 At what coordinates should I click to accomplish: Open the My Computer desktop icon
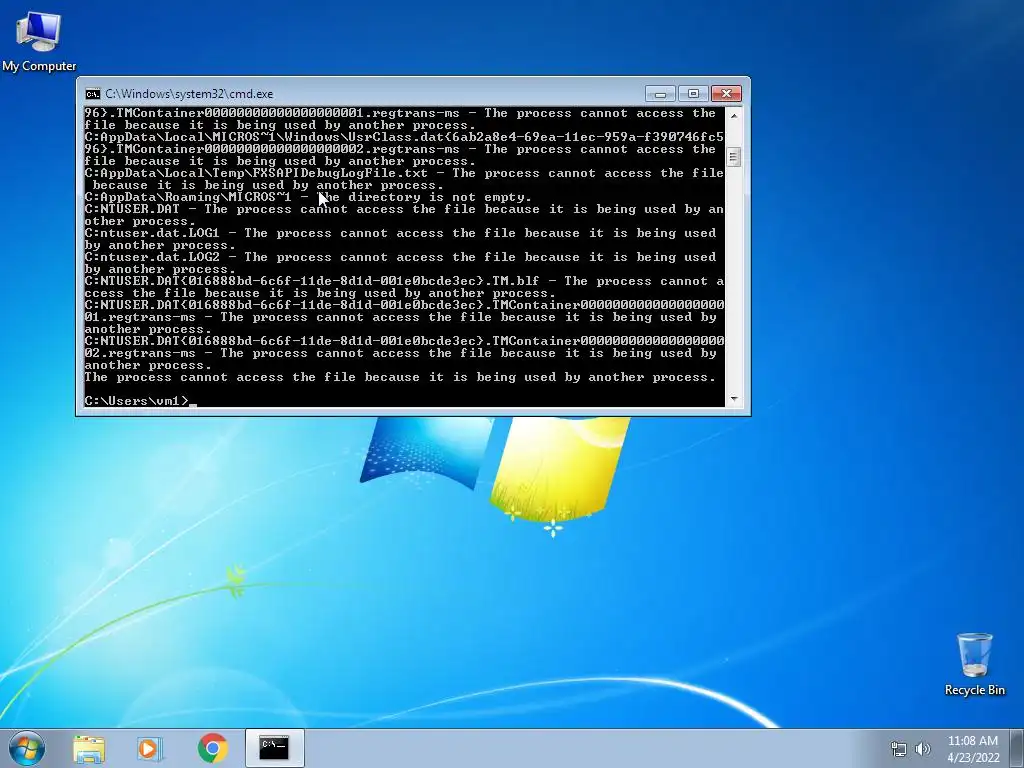click(x=39, y=42)
